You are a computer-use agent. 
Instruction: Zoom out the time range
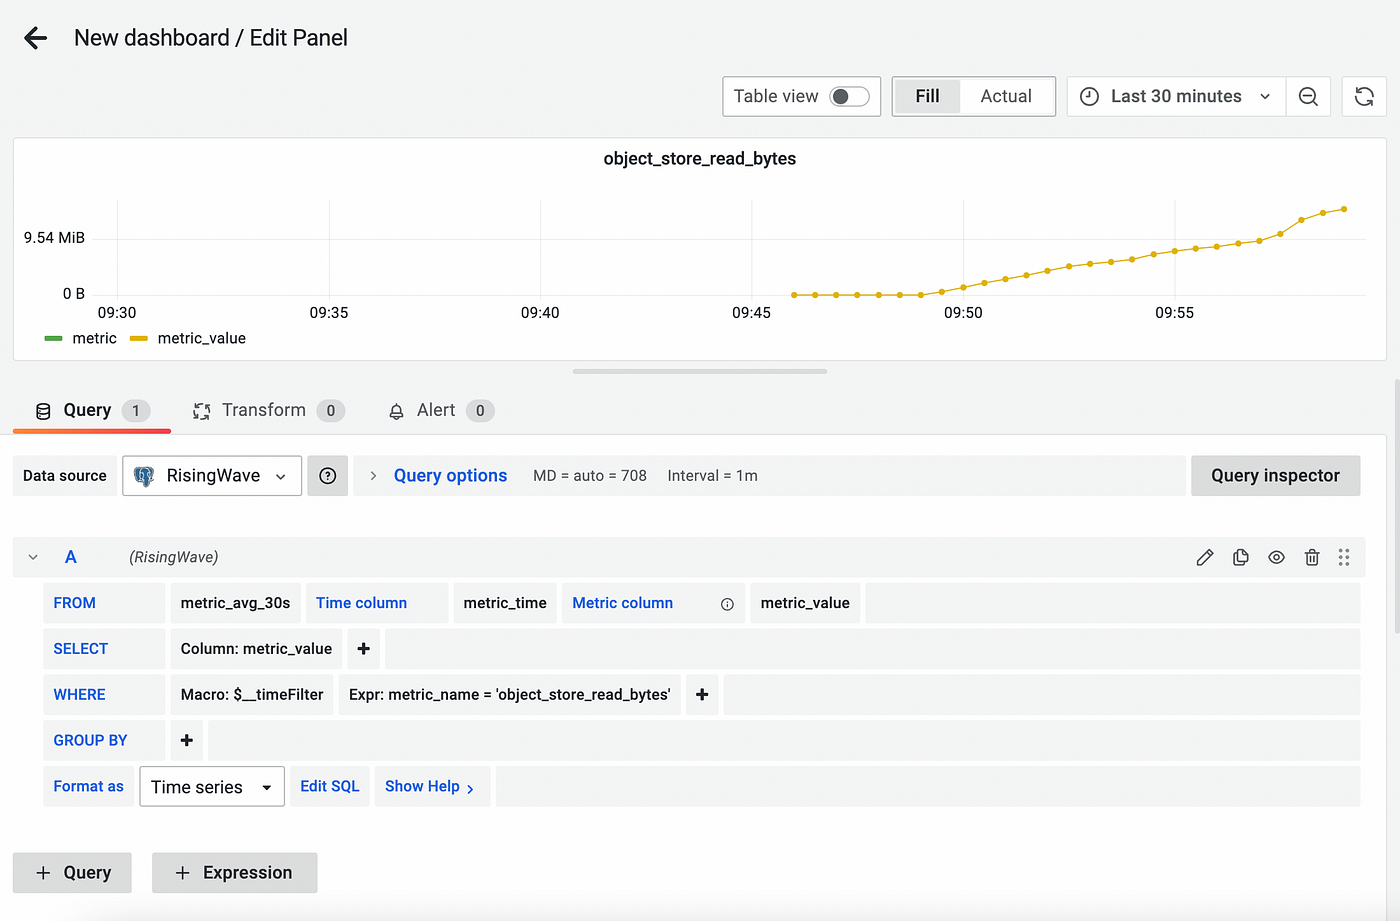[x=1308, y=96]
